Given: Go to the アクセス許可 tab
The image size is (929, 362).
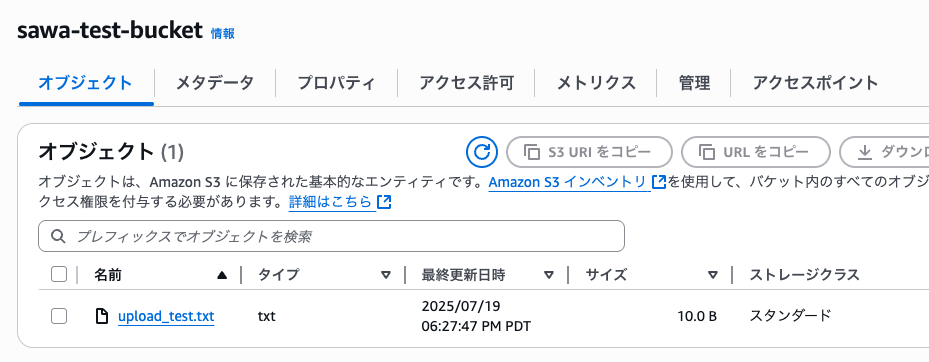Looking at the screenshot, I should (x=466, y=83).
